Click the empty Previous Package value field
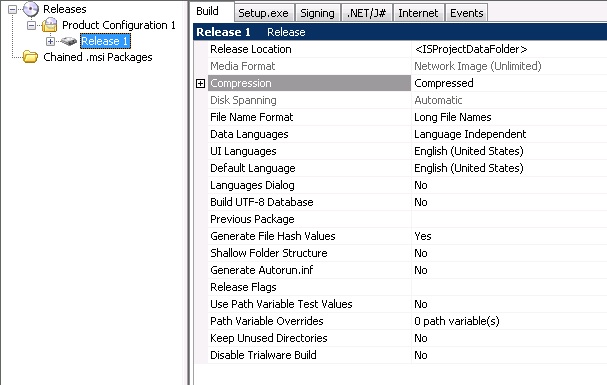607x385 pixels. click(509, 219)
